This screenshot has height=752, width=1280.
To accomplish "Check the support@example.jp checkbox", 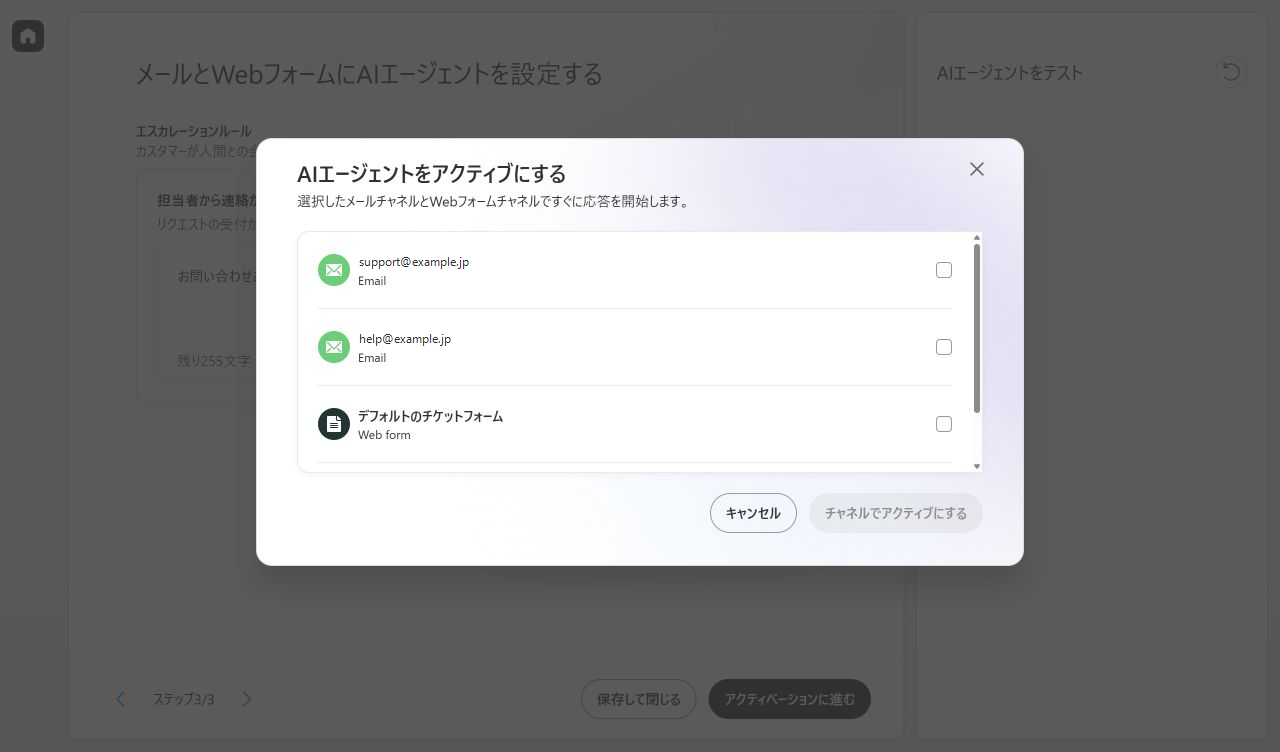I will coord(944,270).
